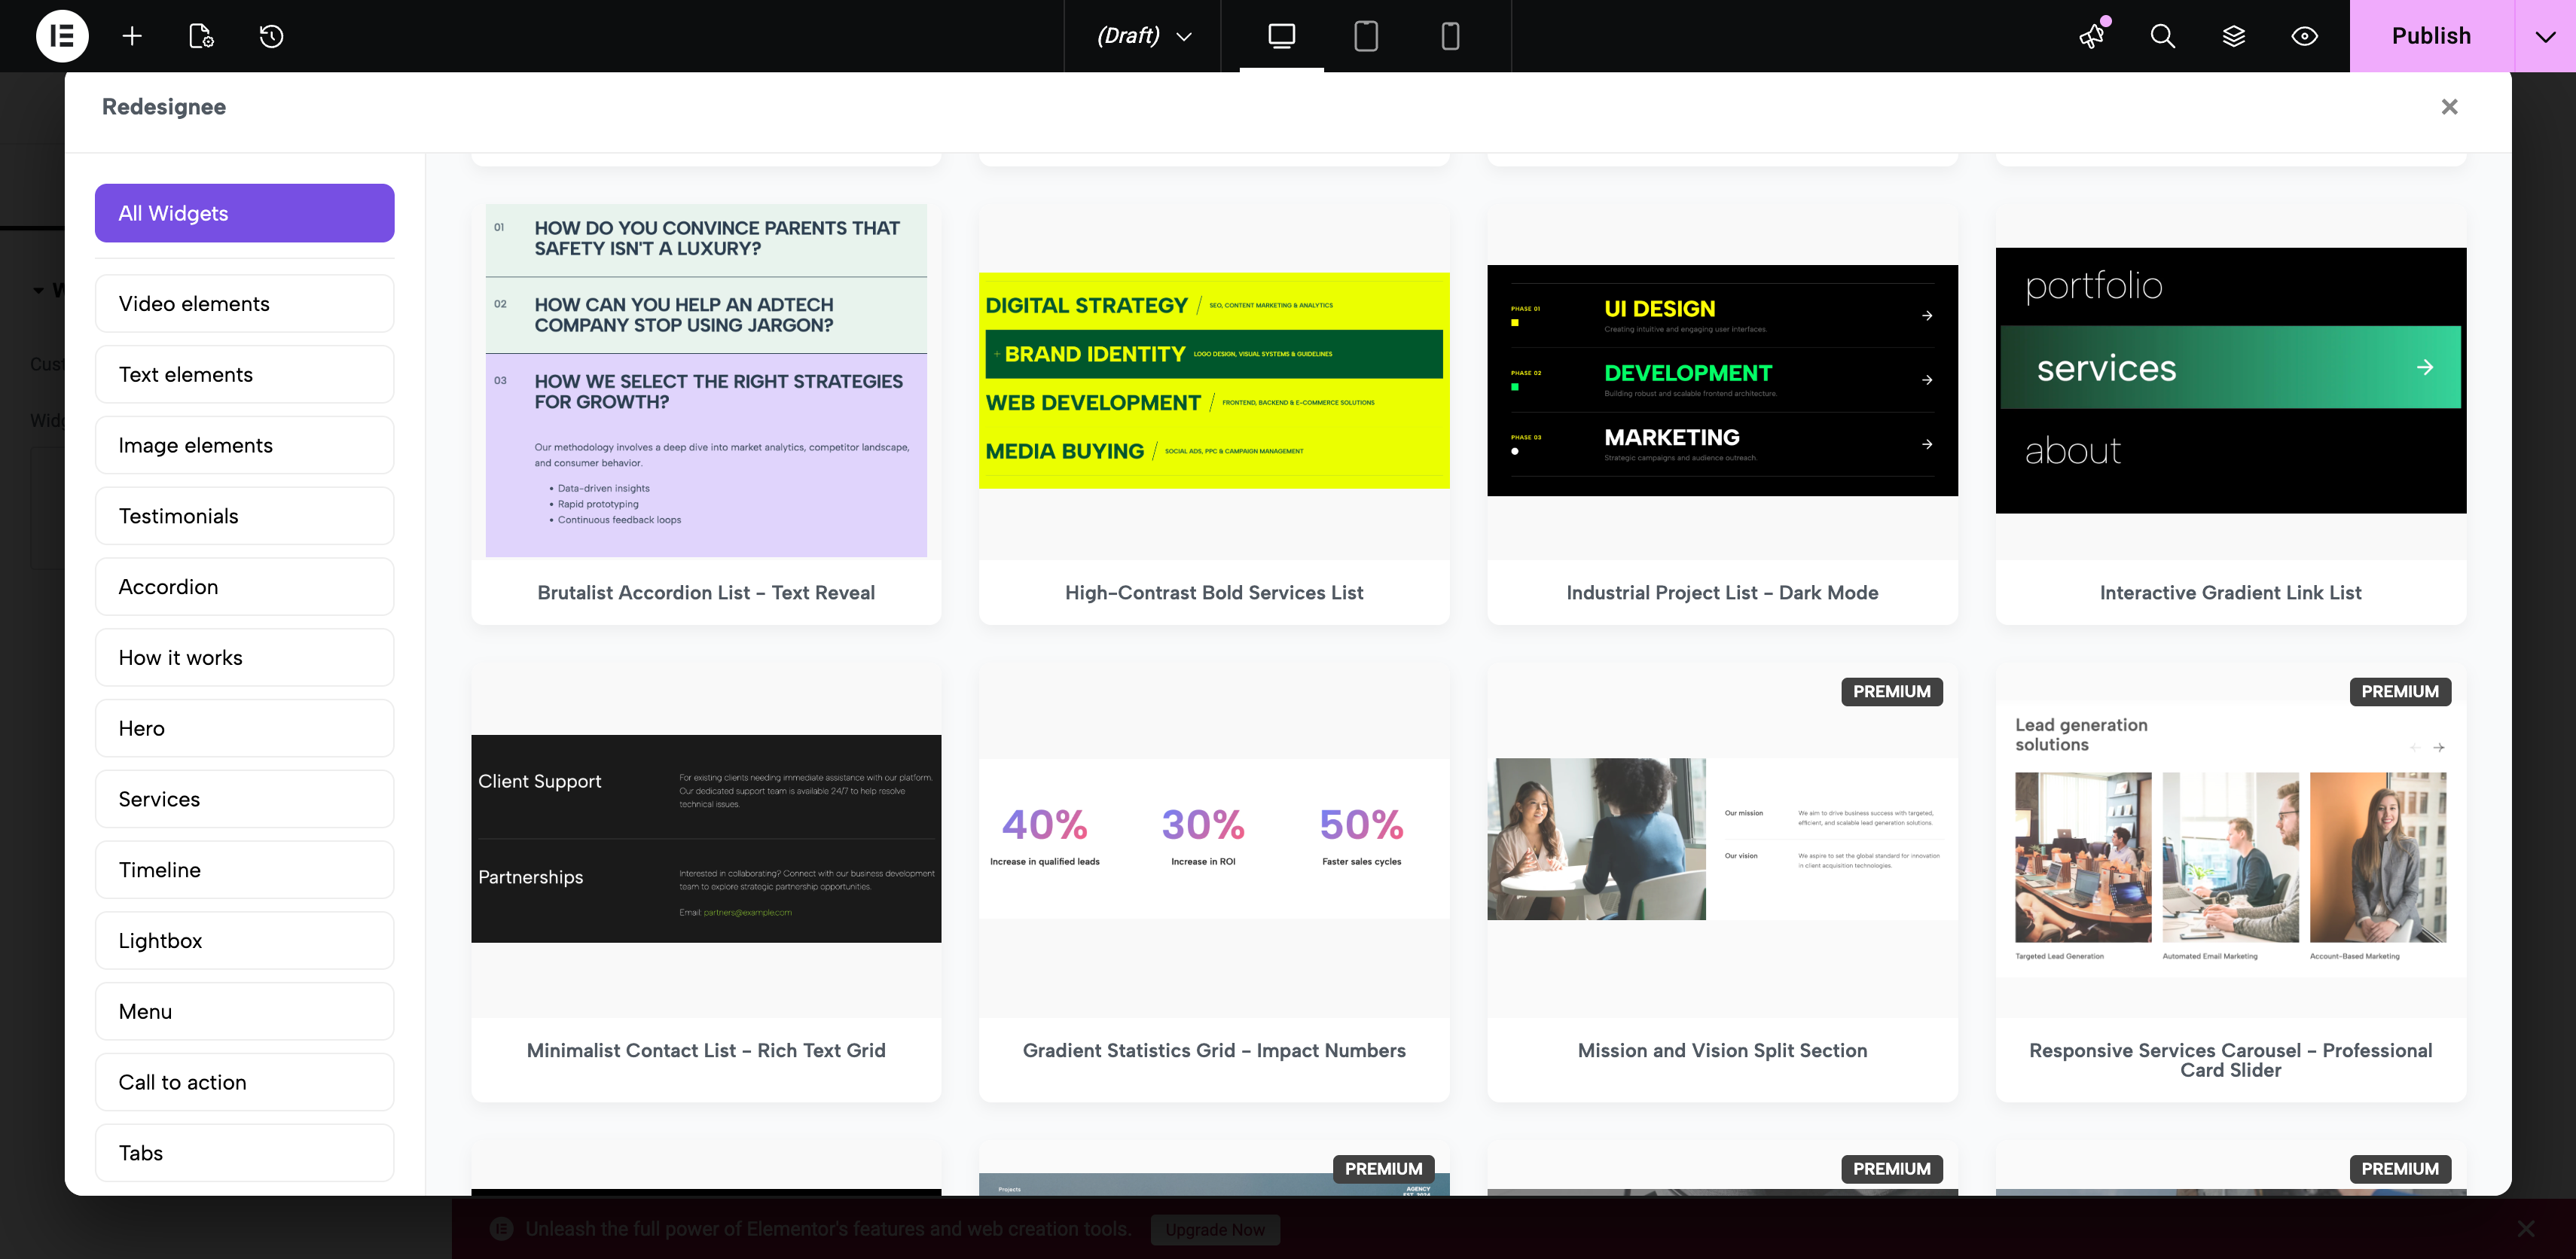Open the Timeline category
The image size is (2576, 1259).
click(x=245, y=870)
